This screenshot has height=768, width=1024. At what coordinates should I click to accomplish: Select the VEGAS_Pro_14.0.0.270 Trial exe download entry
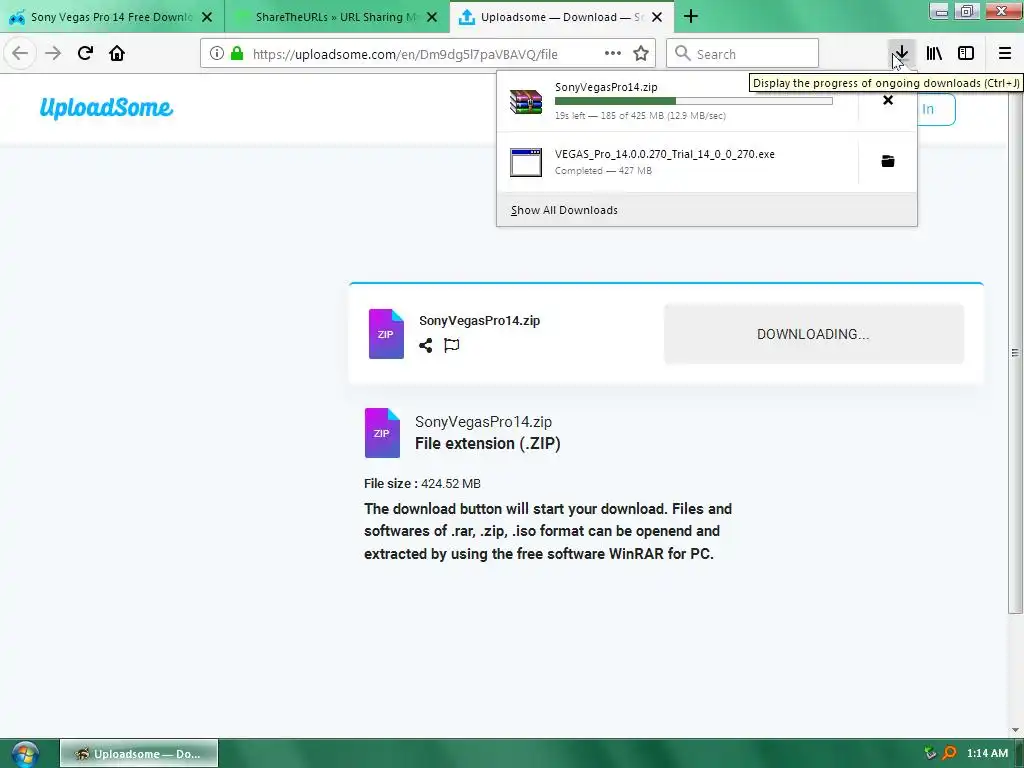point(677,162)
